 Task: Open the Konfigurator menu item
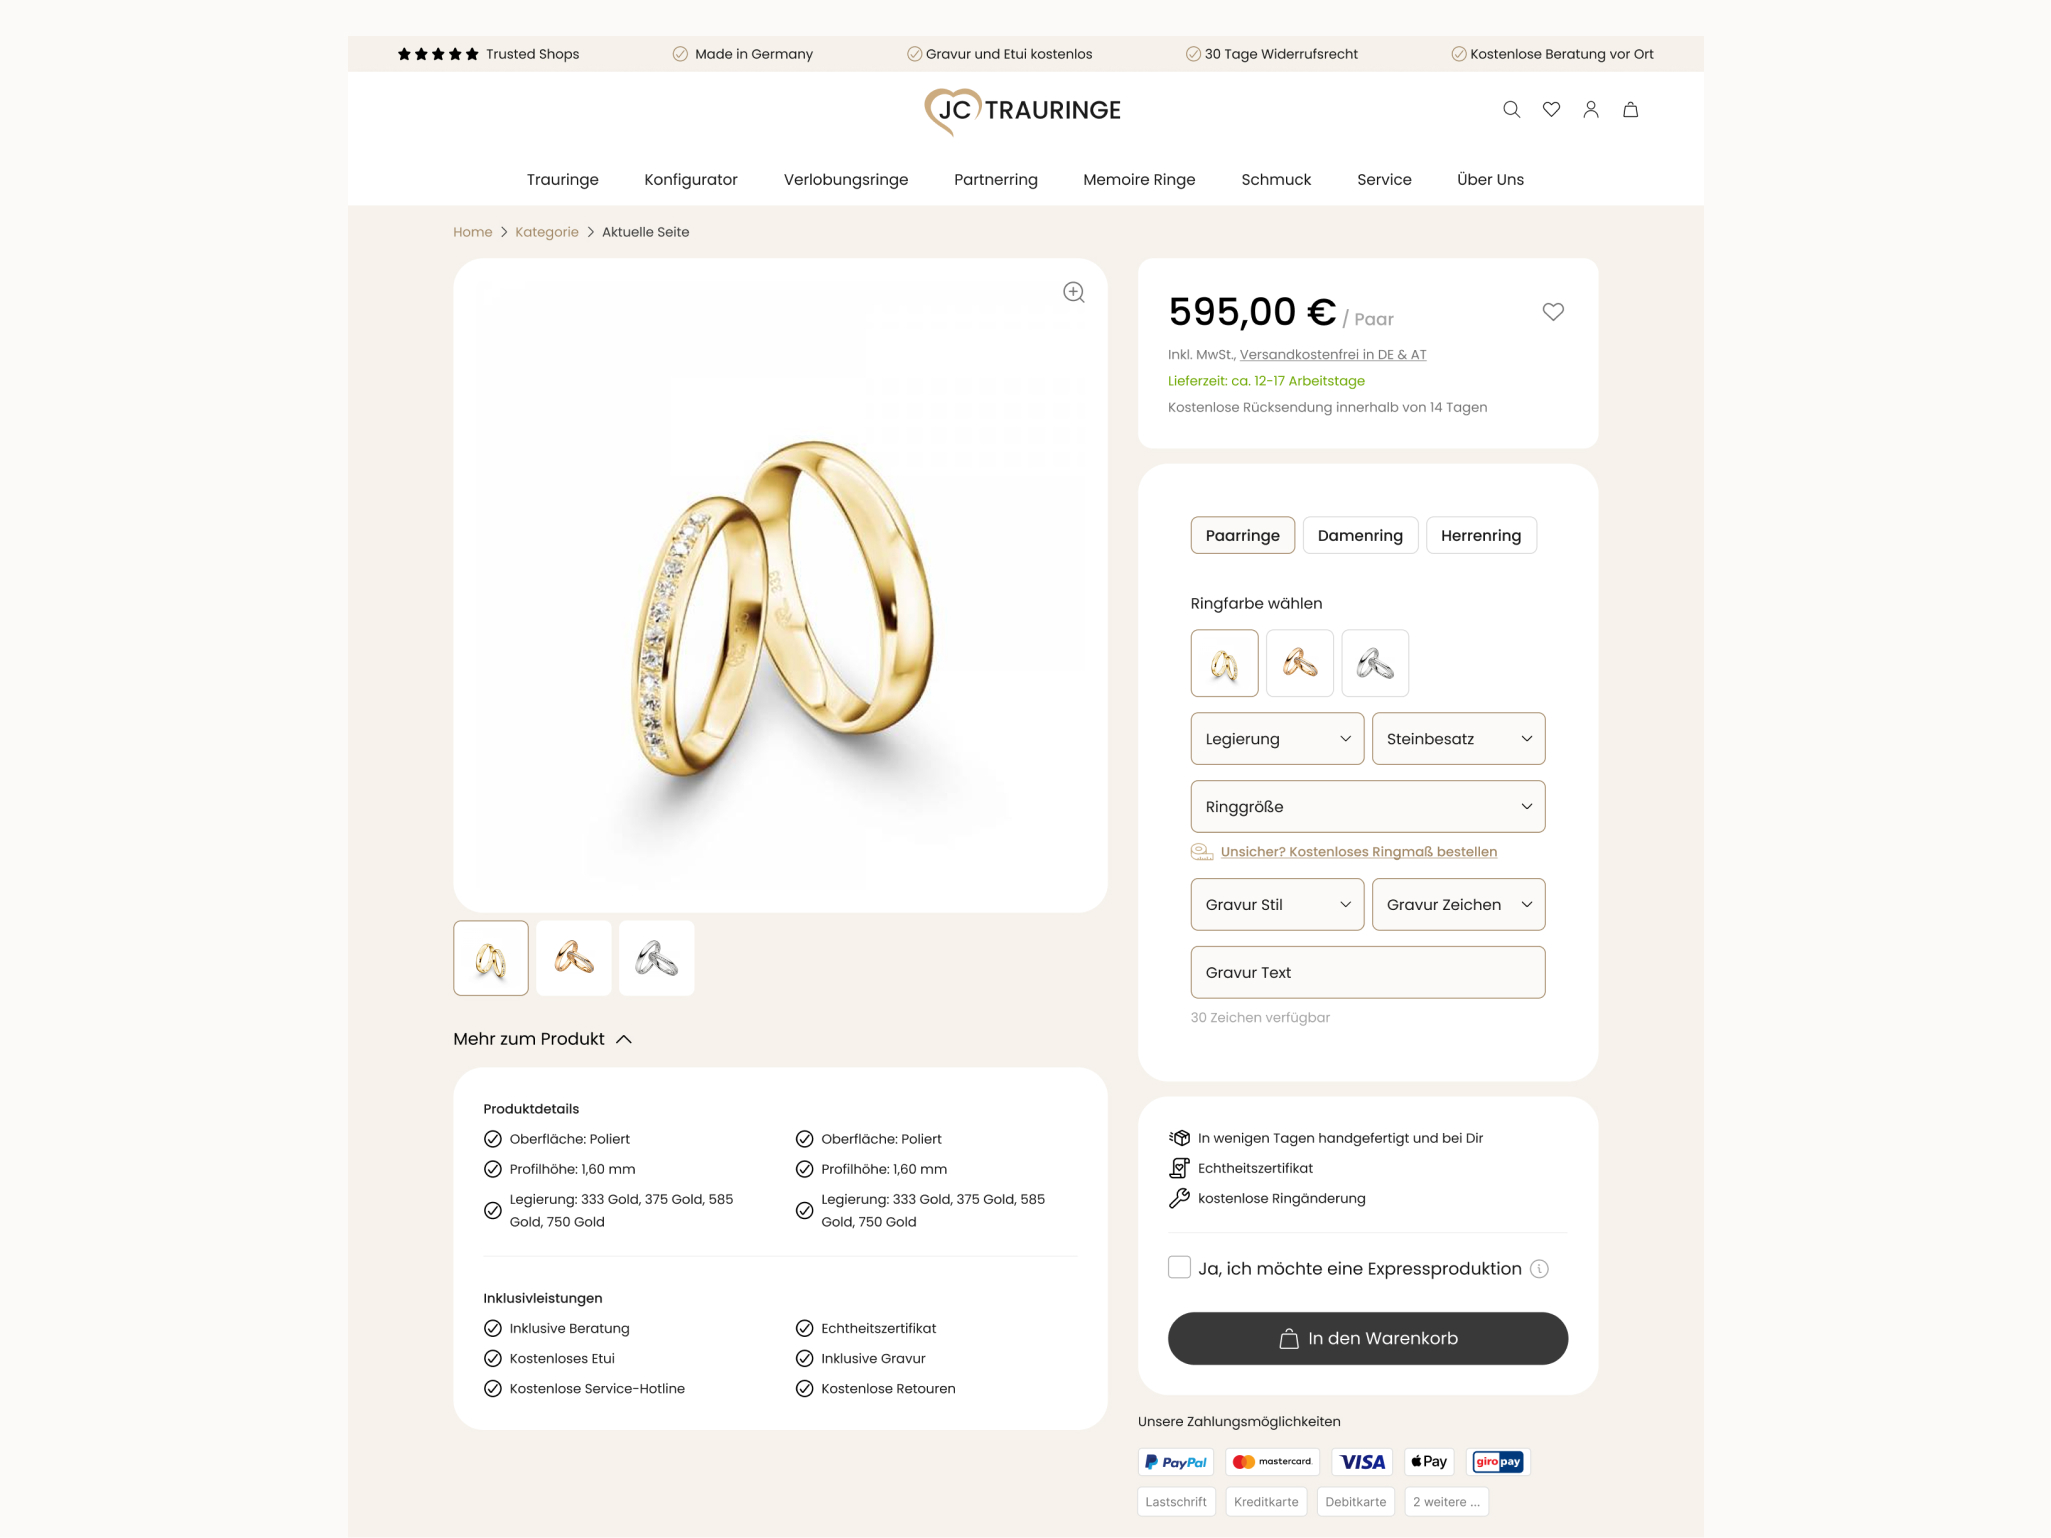691,180
